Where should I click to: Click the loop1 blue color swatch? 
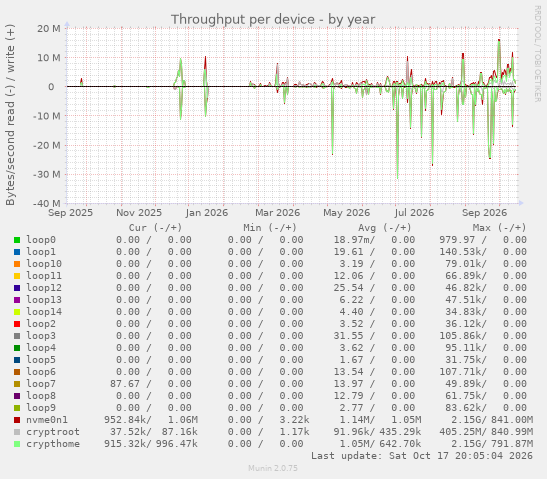pyautogui.click(x=17, y=252)
